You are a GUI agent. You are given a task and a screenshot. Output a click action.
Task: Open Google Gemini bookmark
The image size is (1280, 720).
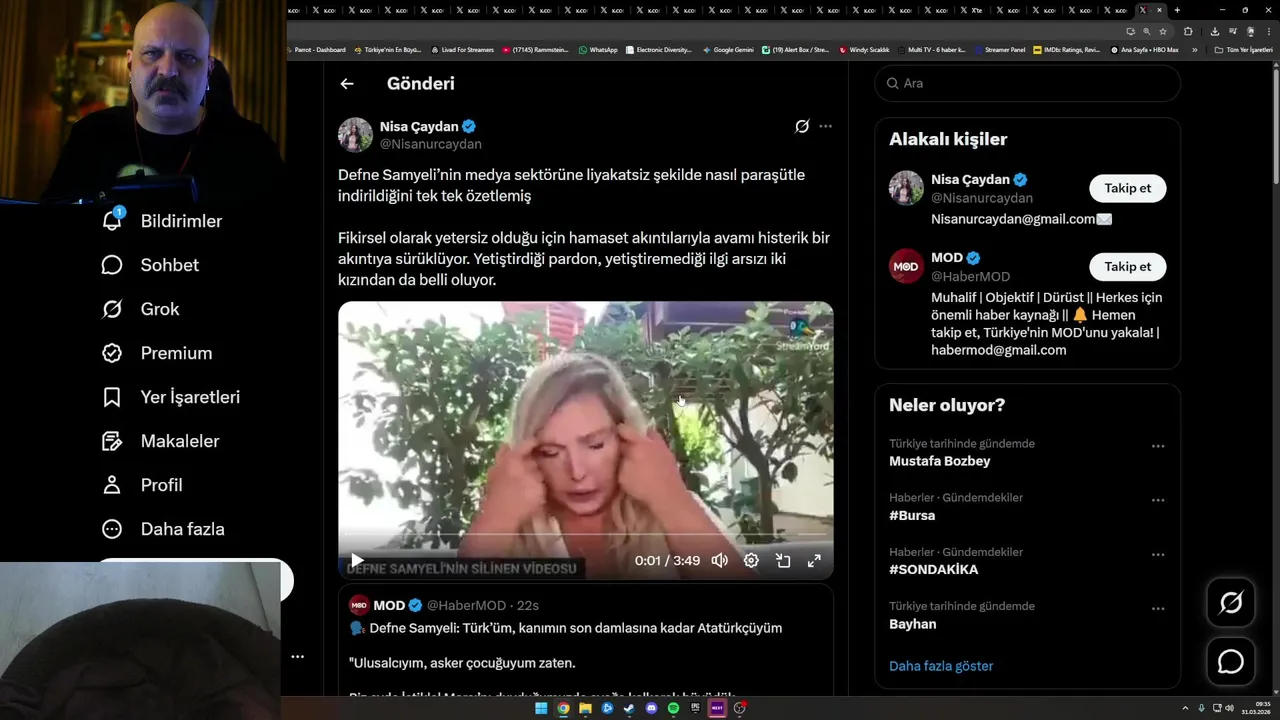coord(728,50)
